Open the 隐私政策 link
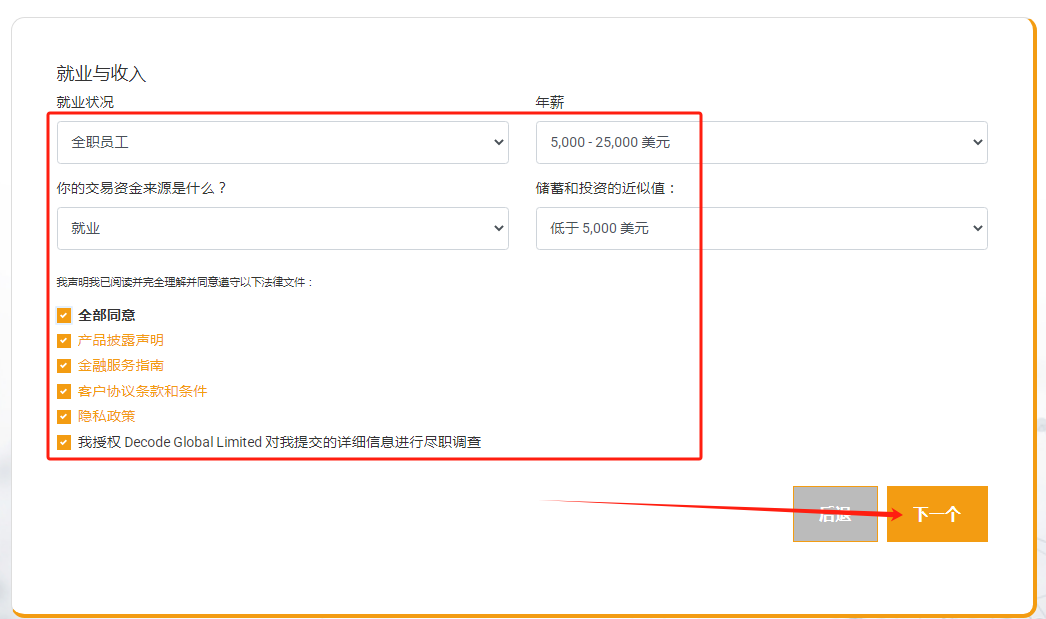1046x619 pixels. pyautogui.click(x=107, y=417)
